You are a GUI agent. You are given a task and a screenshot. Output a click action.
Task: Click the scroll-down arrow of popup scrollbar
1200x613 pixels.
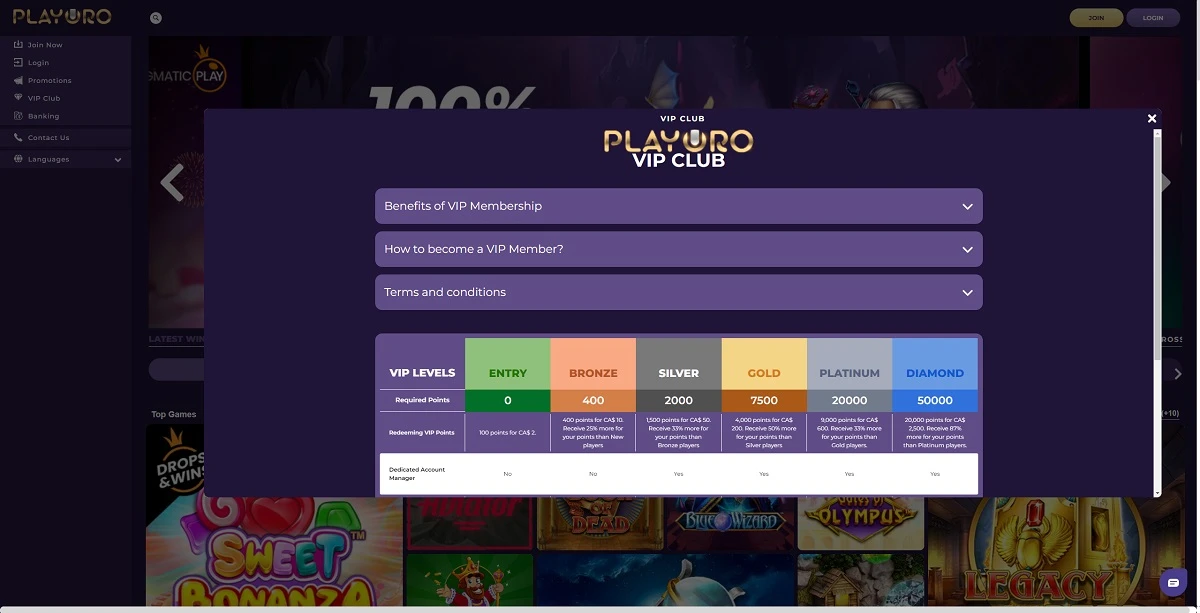[x=1157, y=493]
